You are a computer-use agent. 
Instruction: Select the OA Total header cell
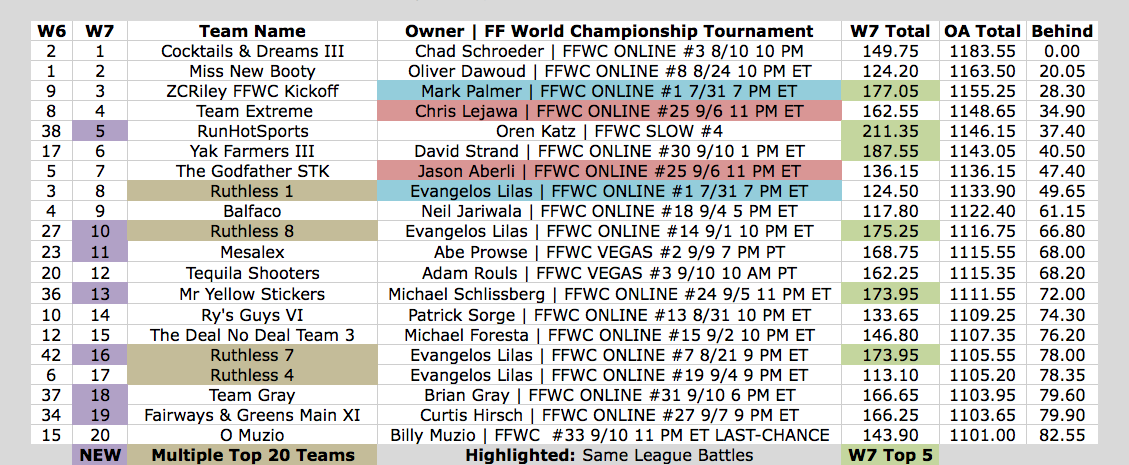(x=982, y=31)
